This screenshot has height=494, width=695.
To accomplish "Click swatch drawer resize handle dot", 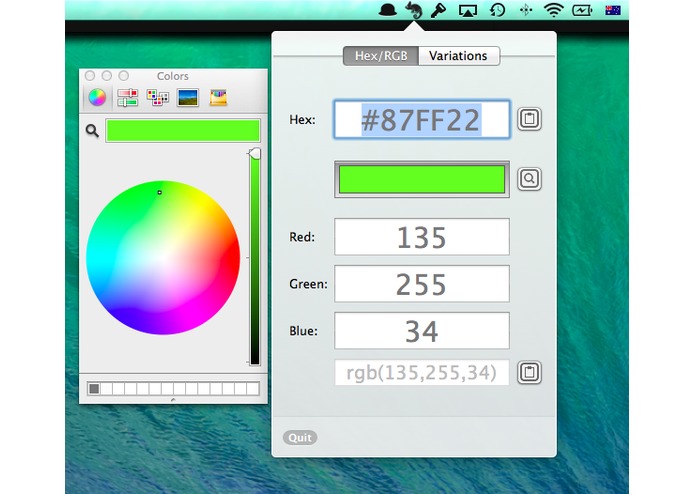I will coord(173,400).
